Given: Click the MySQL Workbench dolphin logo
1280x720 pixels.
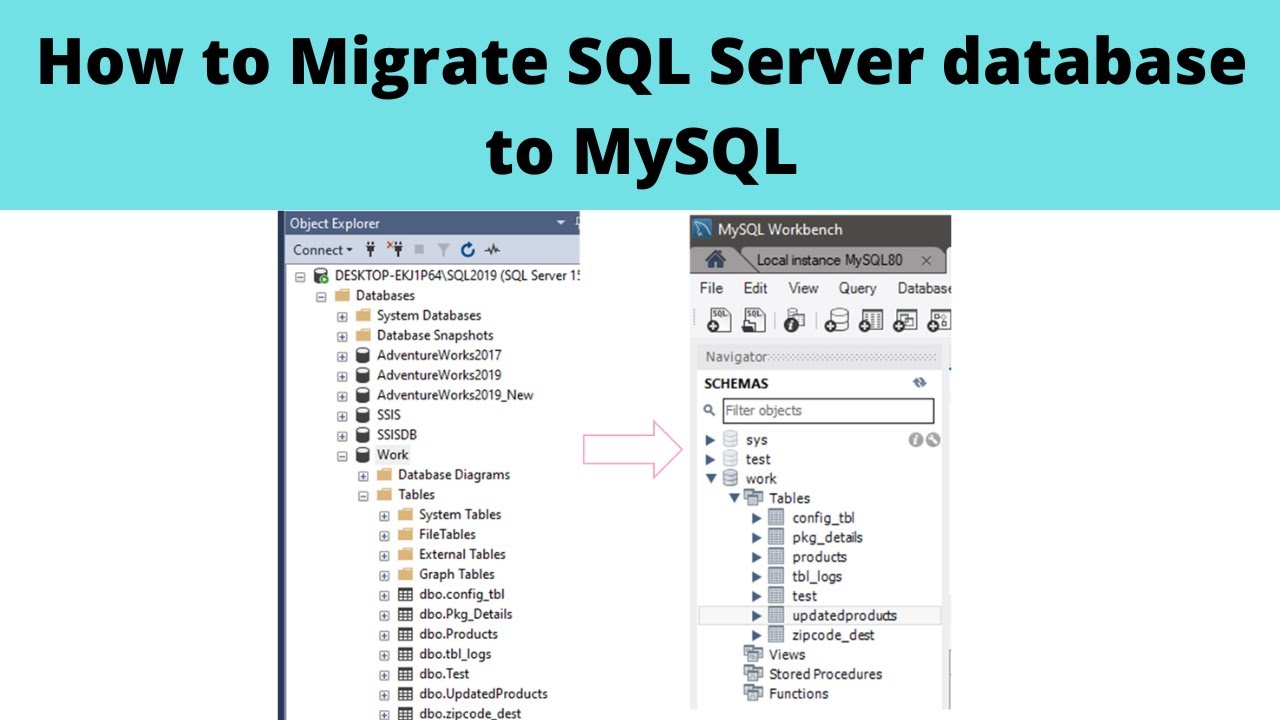Looking at the screenshot, I should 704,230.
